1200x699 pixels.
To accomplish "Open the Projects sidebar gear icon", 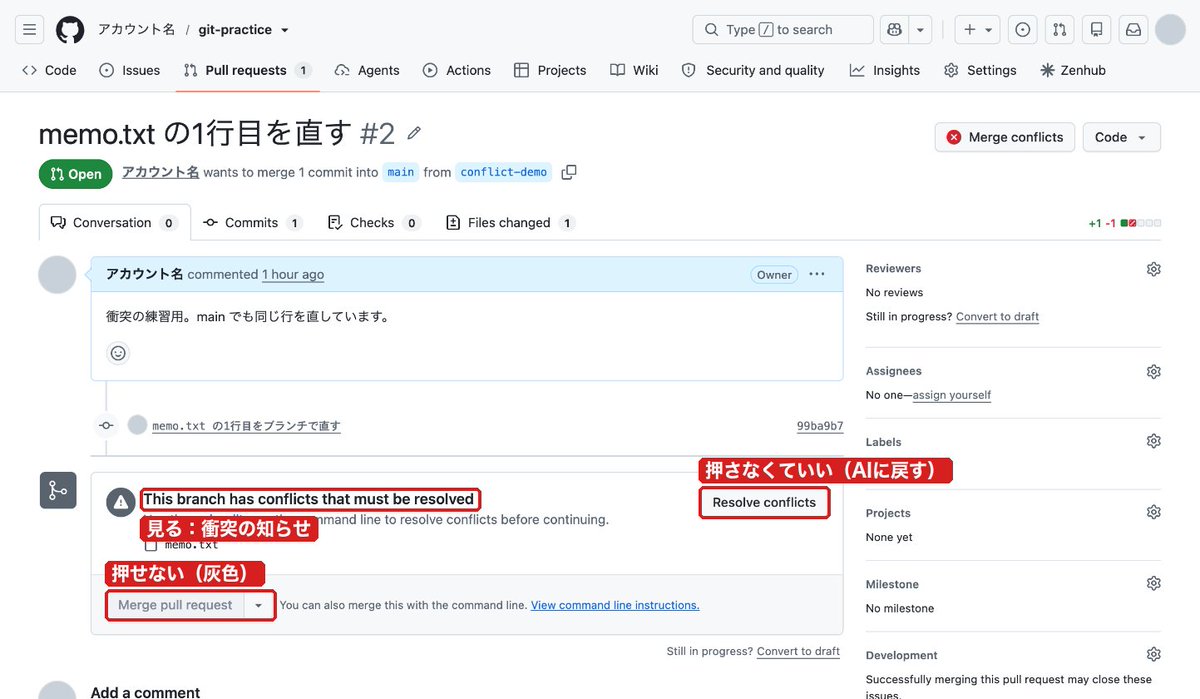I will (x=1153, y=512).
